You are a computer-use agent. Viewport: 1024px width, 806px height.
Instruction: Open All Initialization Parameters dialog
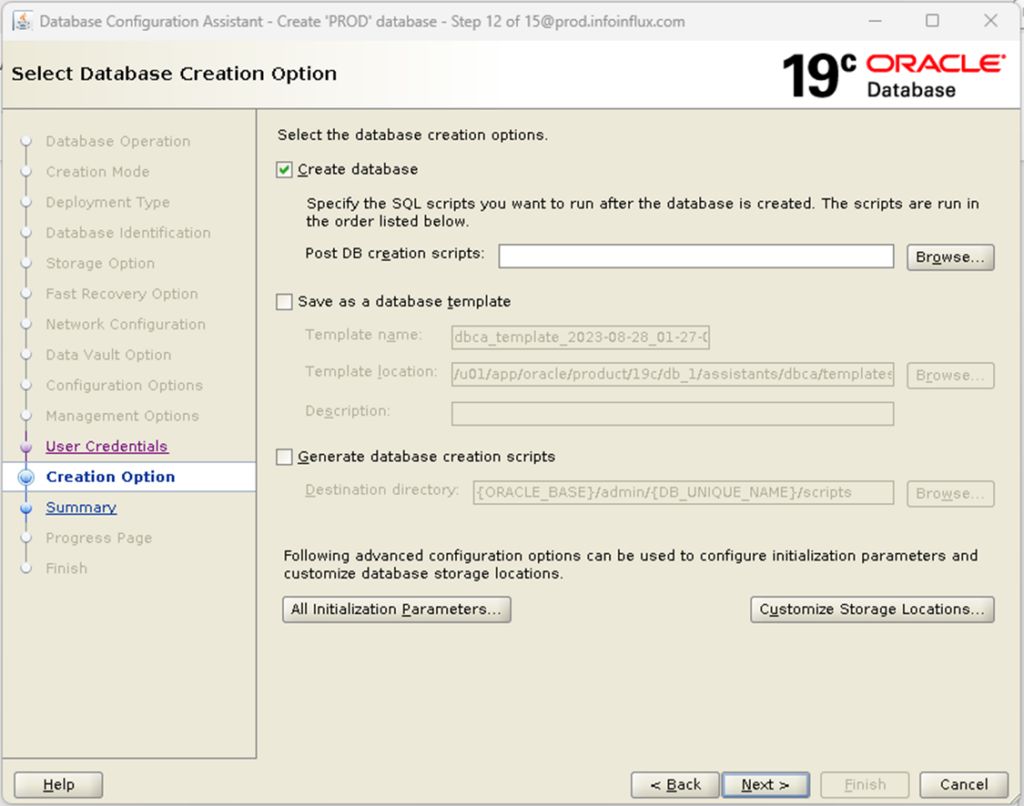(x=396, y=609)
